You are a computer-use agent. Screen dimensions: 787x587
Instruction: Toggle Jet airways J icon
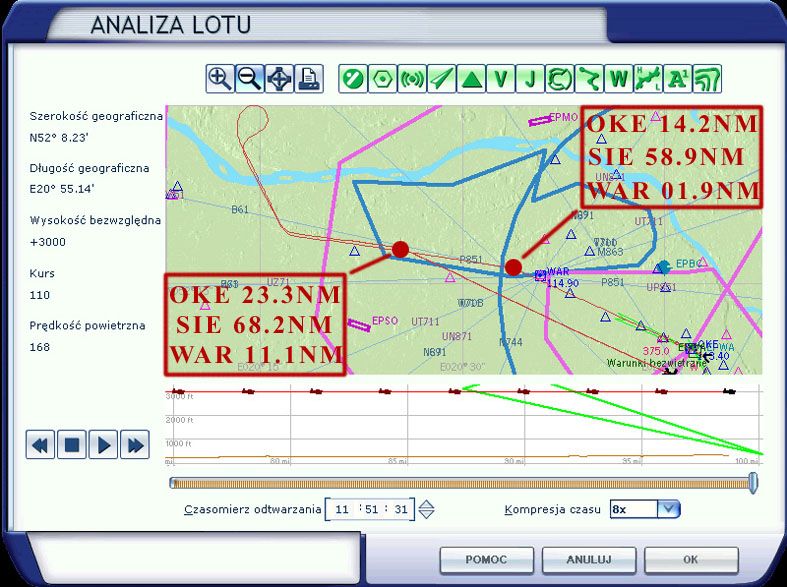[531, 79]
